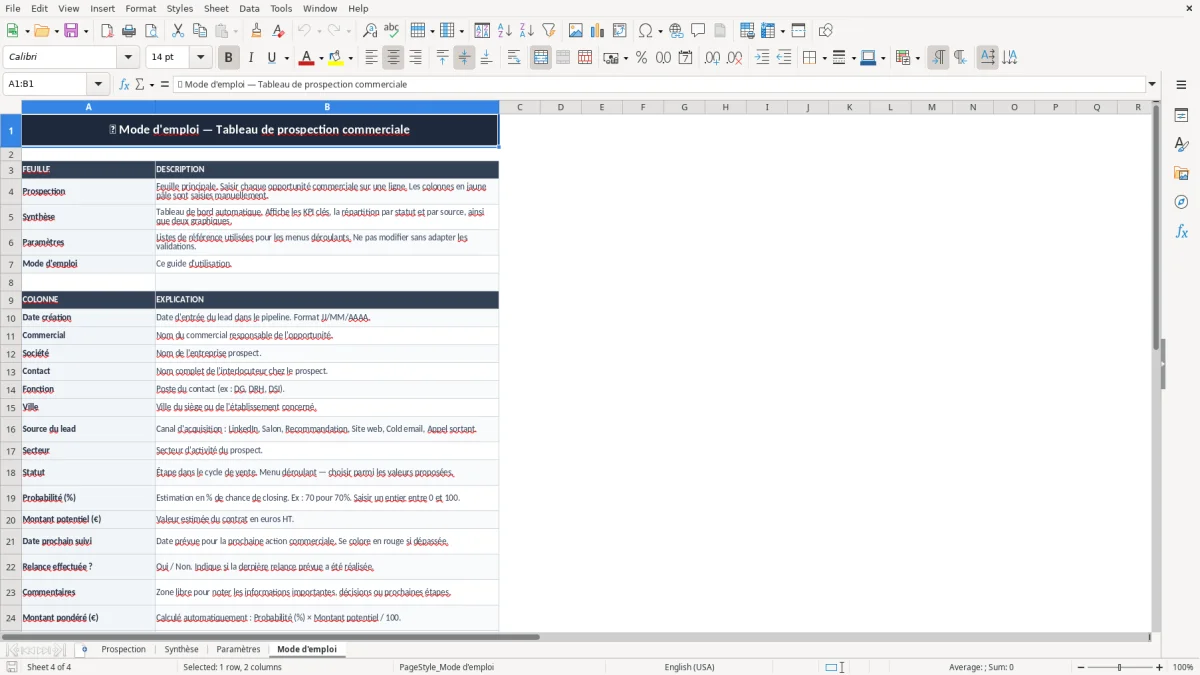Open Find and Replace
1200x675 pixels.
tap(370, 31)
